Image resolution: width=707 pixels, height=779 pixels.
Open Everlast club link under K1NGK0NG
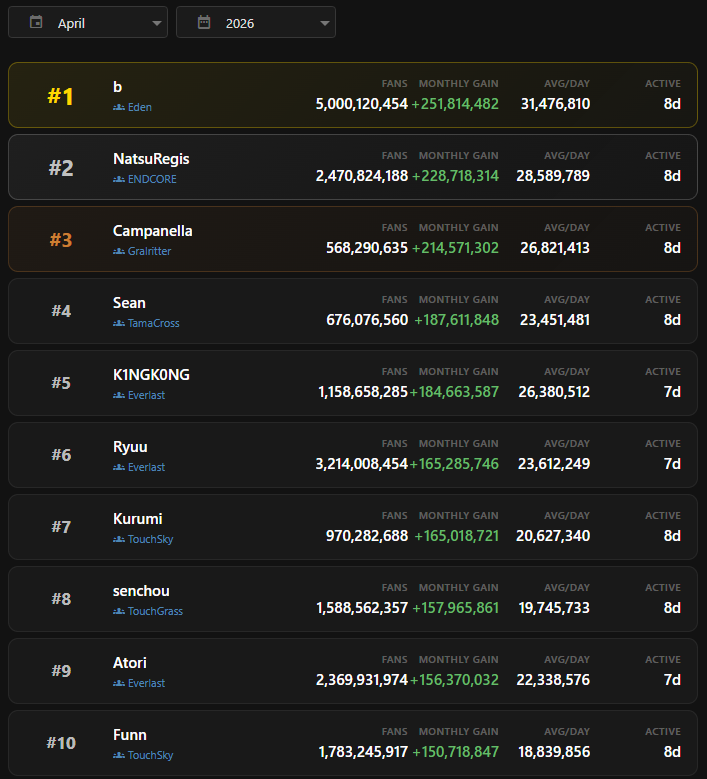[146, 395]
